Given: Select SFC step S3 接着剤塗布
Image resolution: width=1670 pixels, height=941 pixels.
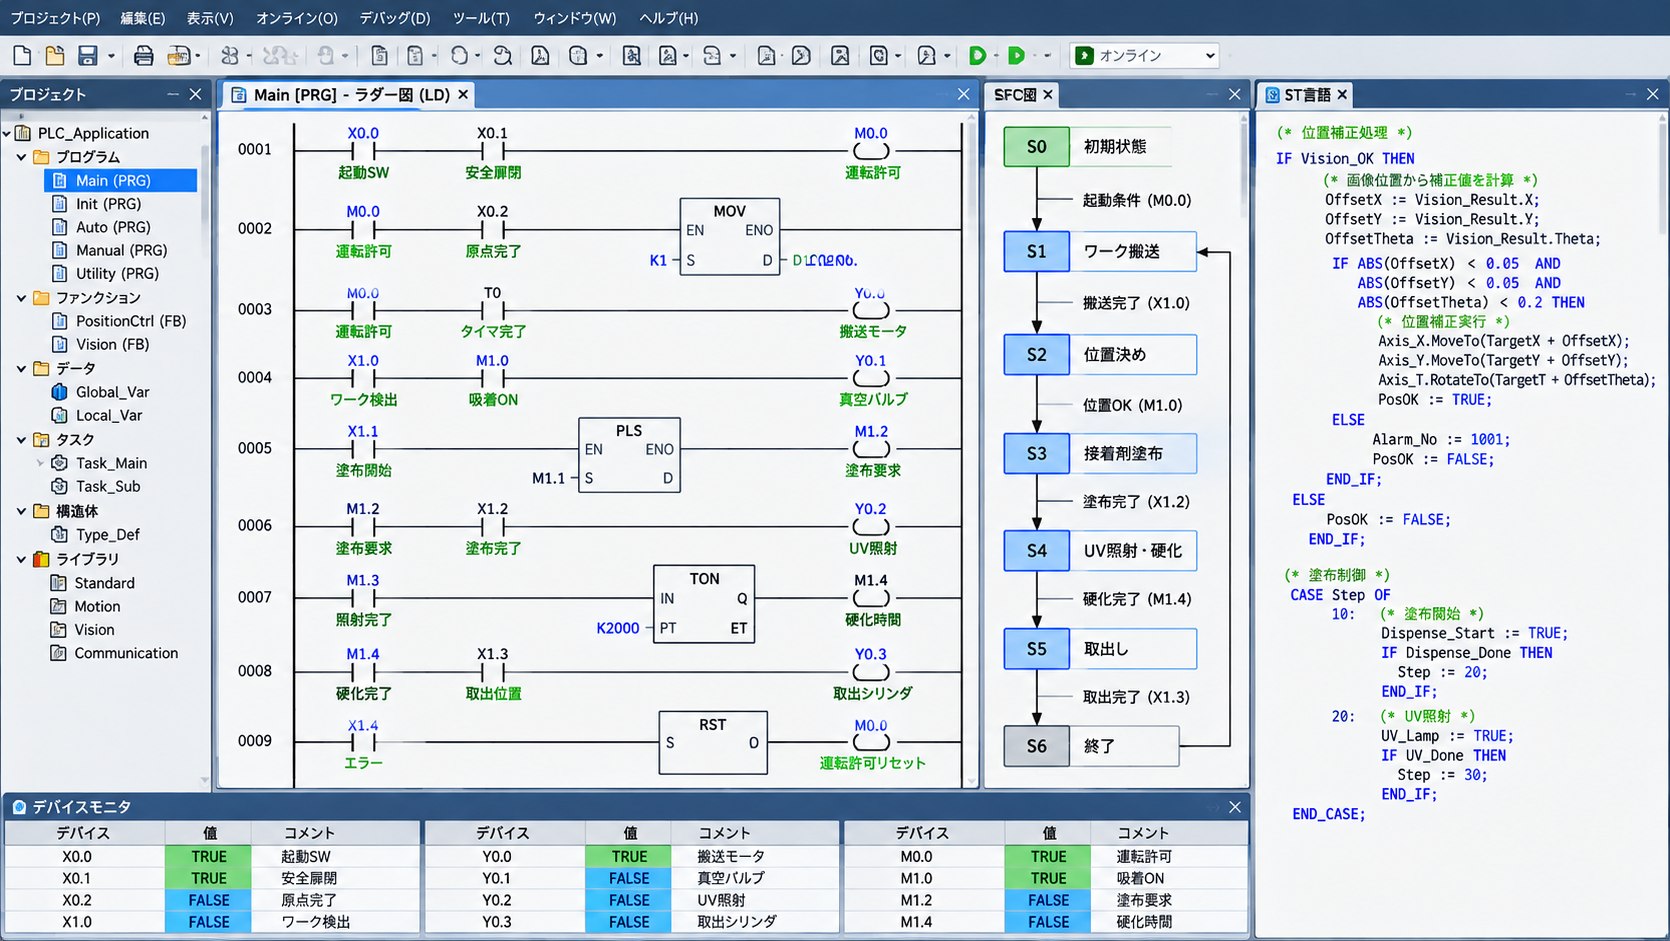Looking at the screenshot, I should point(1100,454).
